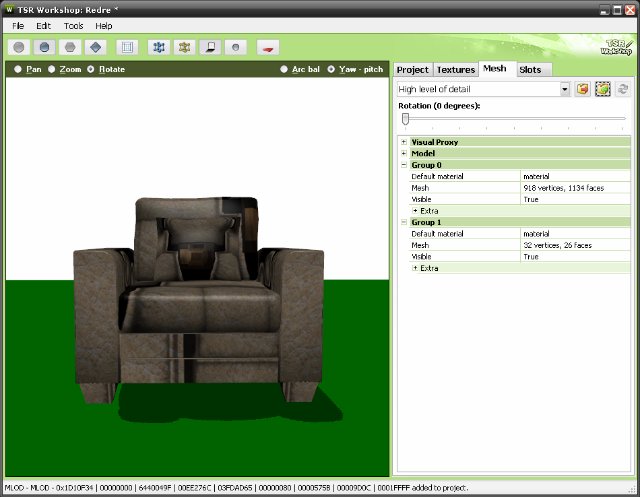Open the File menu
The image size is (640, 497).
[18, 26]
